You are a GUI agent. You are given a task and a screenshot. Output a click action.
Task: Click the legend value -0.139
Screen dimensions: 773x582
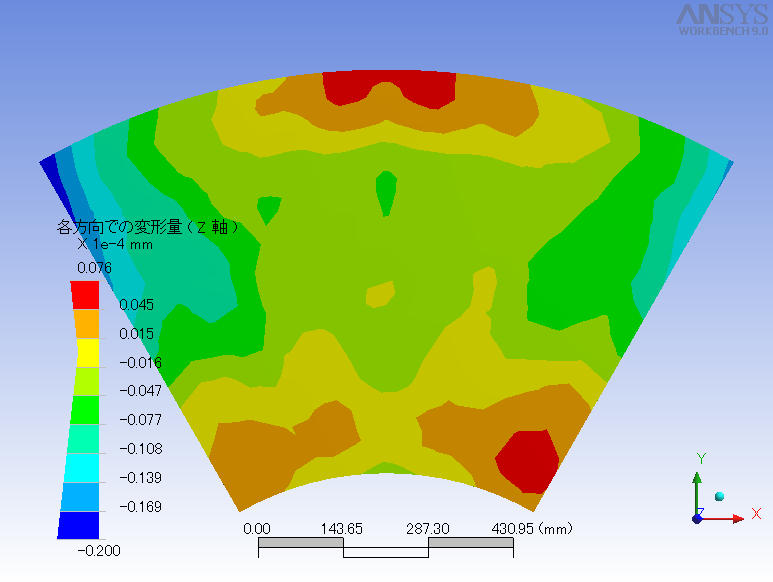click(141, 478)
